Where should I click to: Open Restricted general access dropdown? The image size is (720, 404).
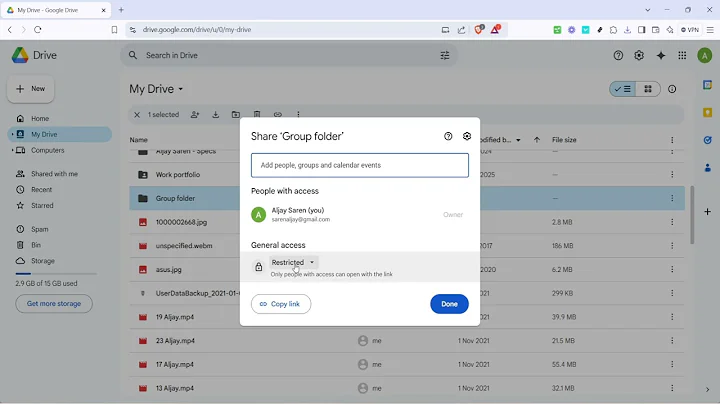[x=292, y=263]
